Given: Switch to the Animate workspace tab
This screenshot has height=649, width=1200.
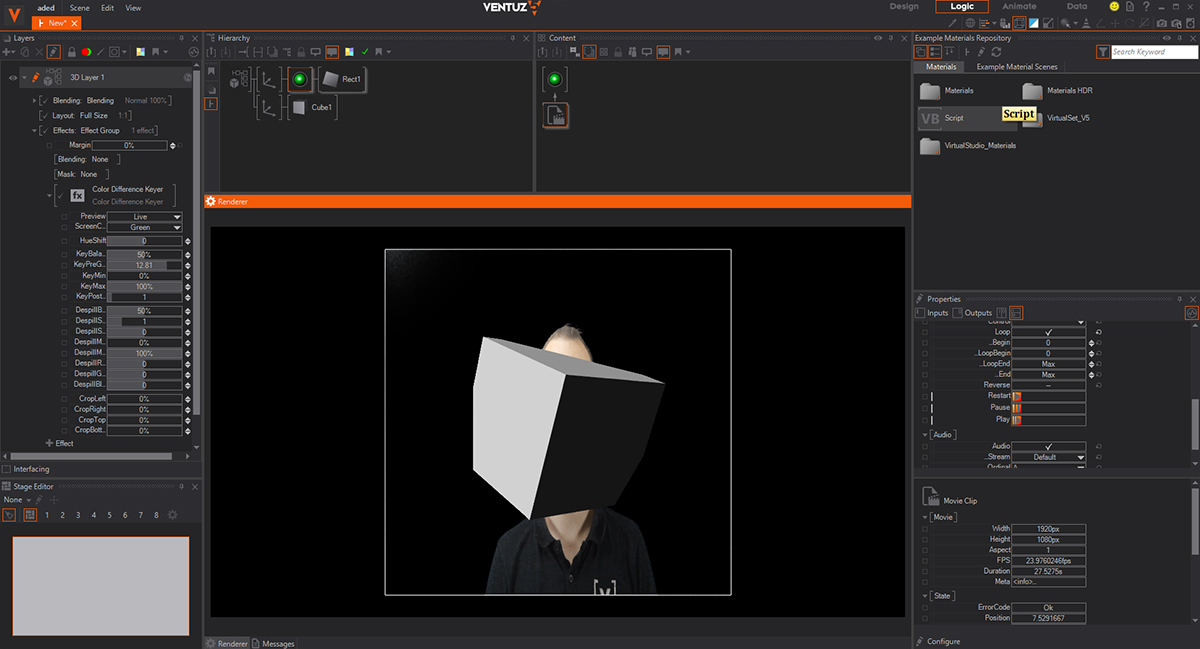Looking at the screenshot, I should tap(1019, 7).
